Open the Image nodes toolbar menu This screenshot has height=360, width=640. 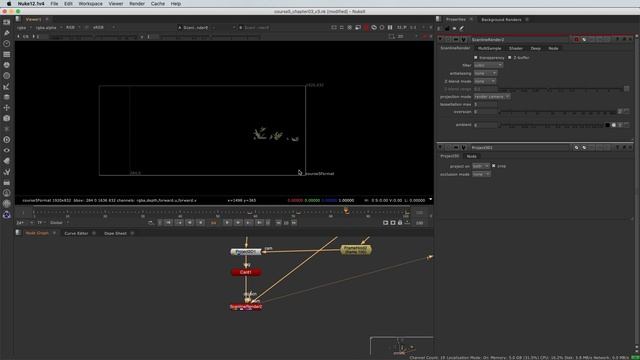[x=7, y=22]
